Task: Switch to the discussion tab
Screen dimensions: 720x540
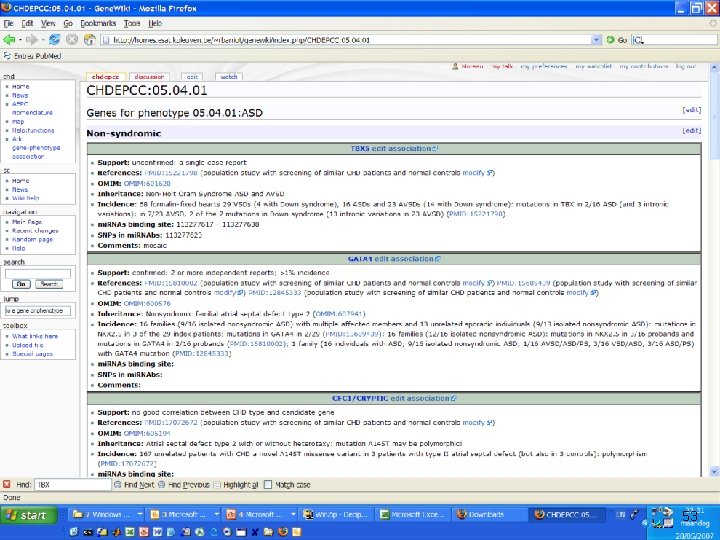Action: pyautogui.click(x=149, y=77)
